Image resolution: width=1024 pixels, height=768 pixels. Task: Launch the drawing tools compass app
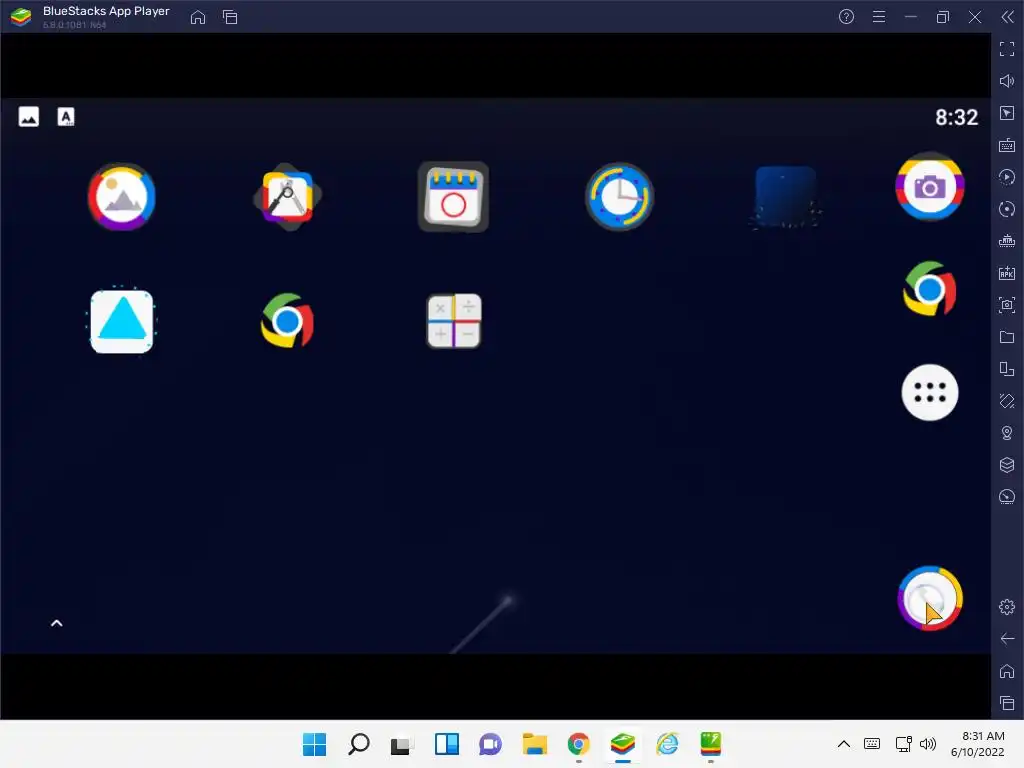(x=287, y=197)
